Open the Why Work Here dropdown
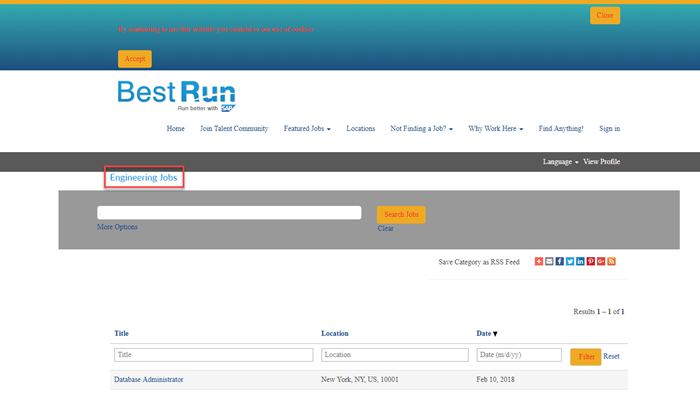The image size is (700, 401). 496,129
